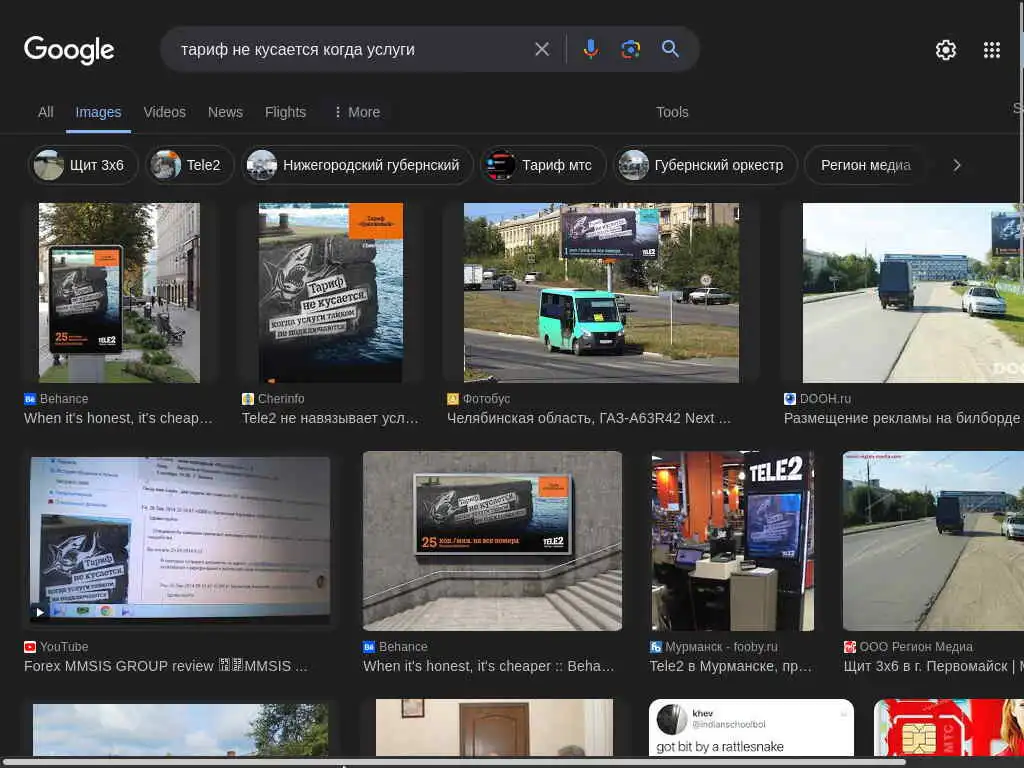Select Регион медиа filter chip

click(865, 165)
